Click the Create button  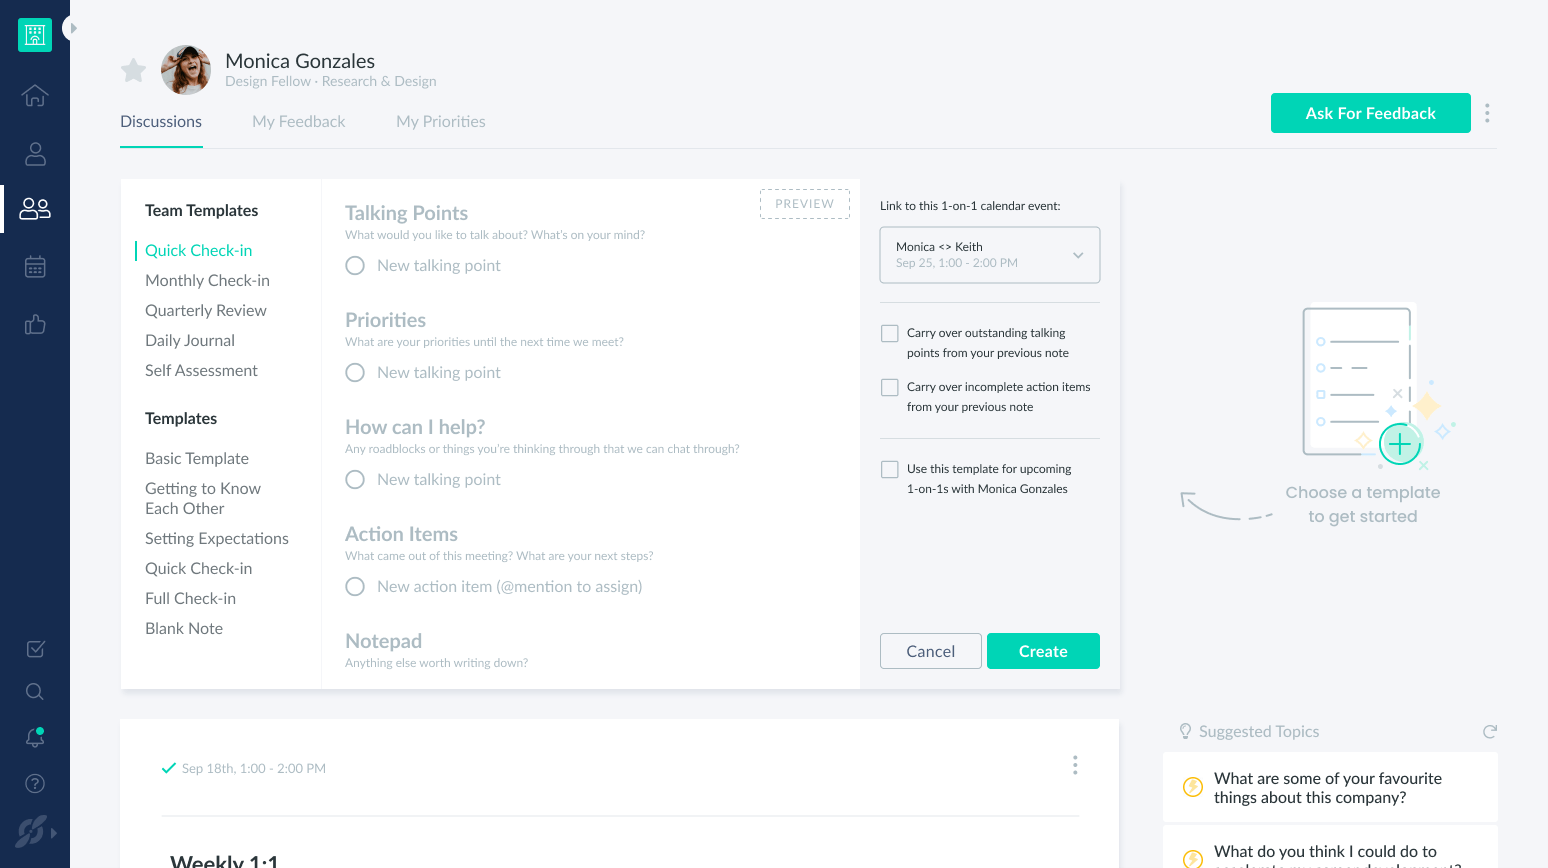click(x=1043, y=651)
